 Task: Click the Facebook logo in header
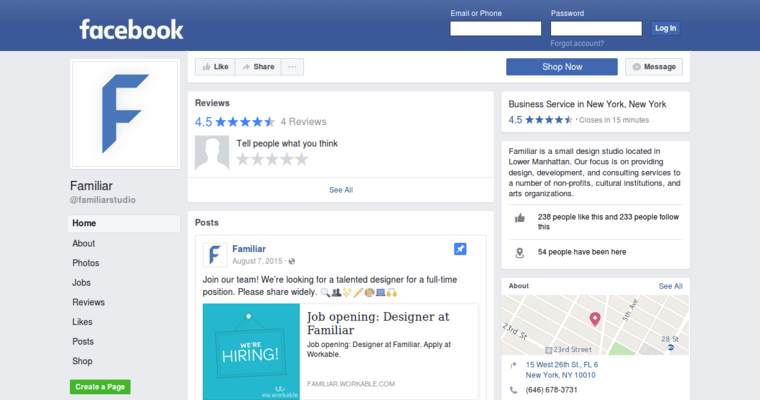[131, 29]
